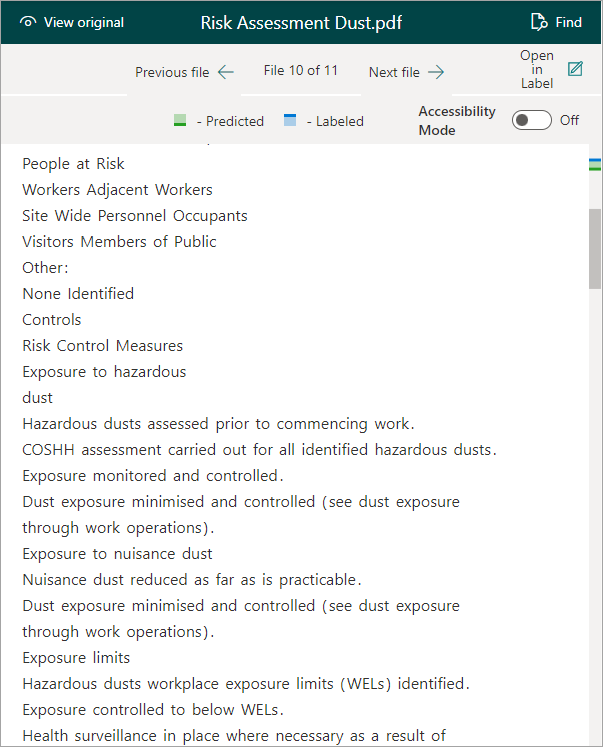The image size is (603, 747).
Task: Click the Previous file left arrow
Action: coord(226,72)
